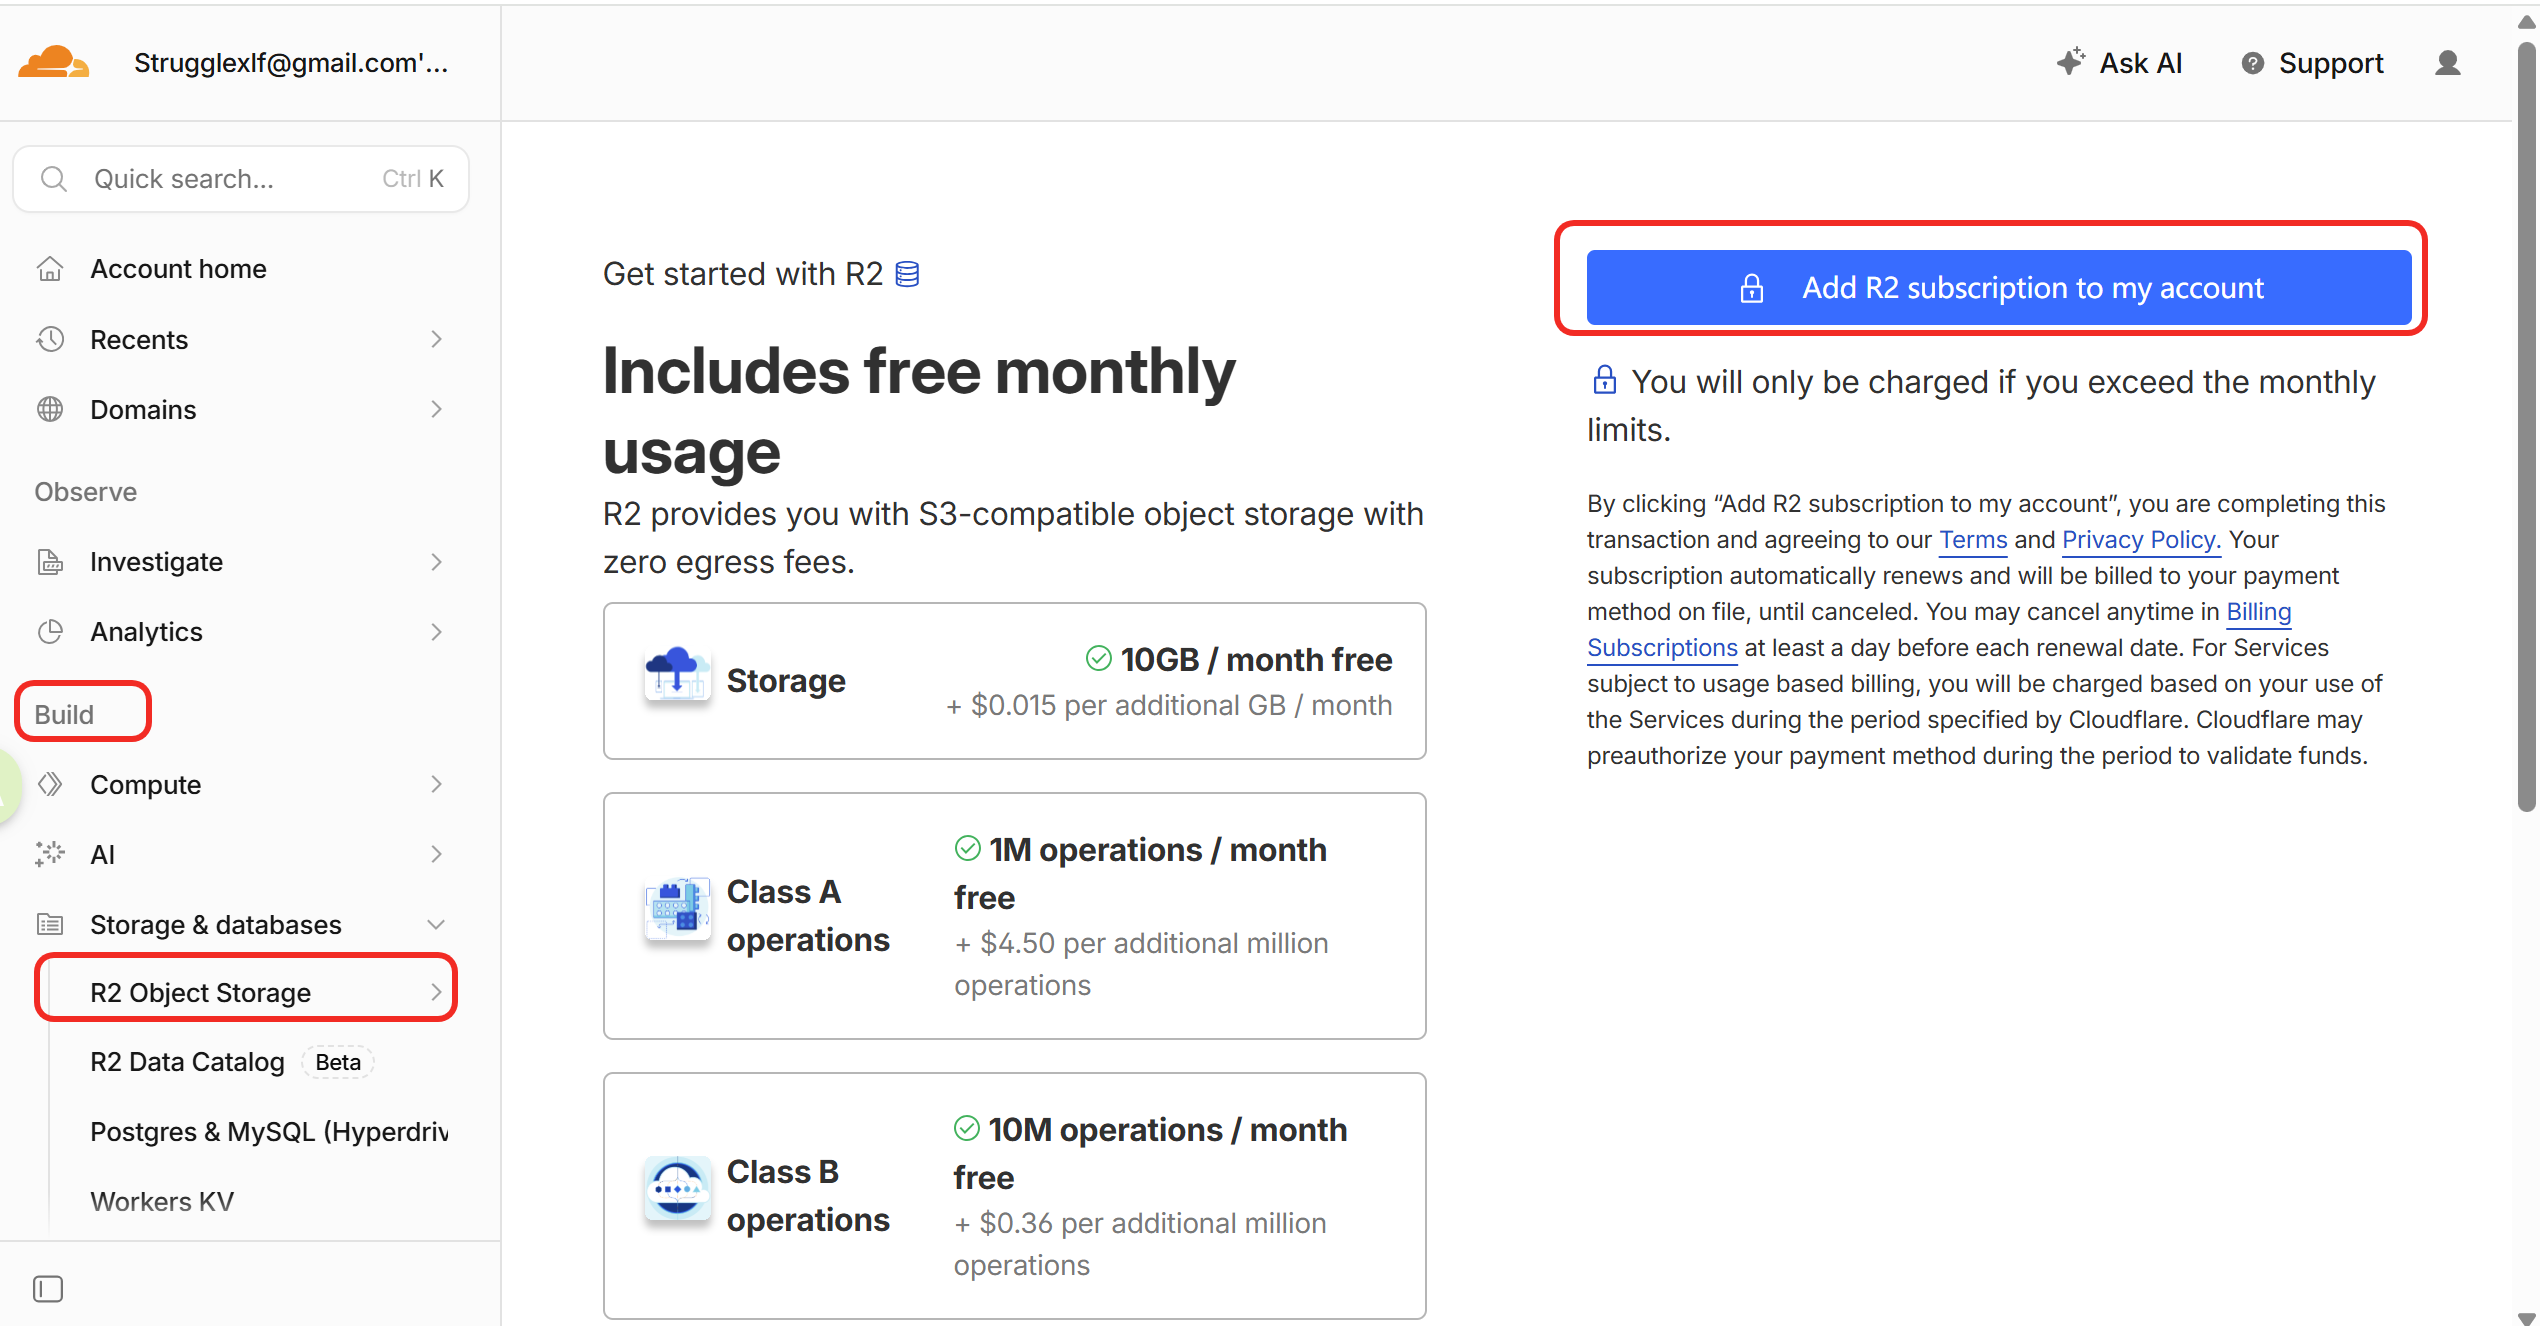This screenshot has width=2540, height=1326.
Task: Expand the R2 Object Storage chevron
Action: pos(436,992)
